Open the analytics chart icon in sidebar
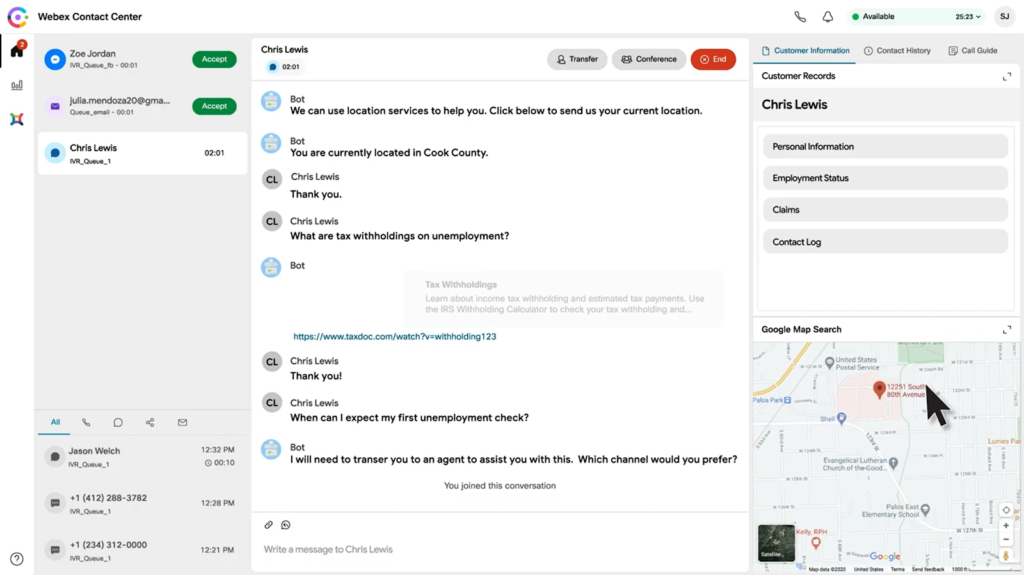This screenshot has height=575, width=1024. tap(17, 85)
